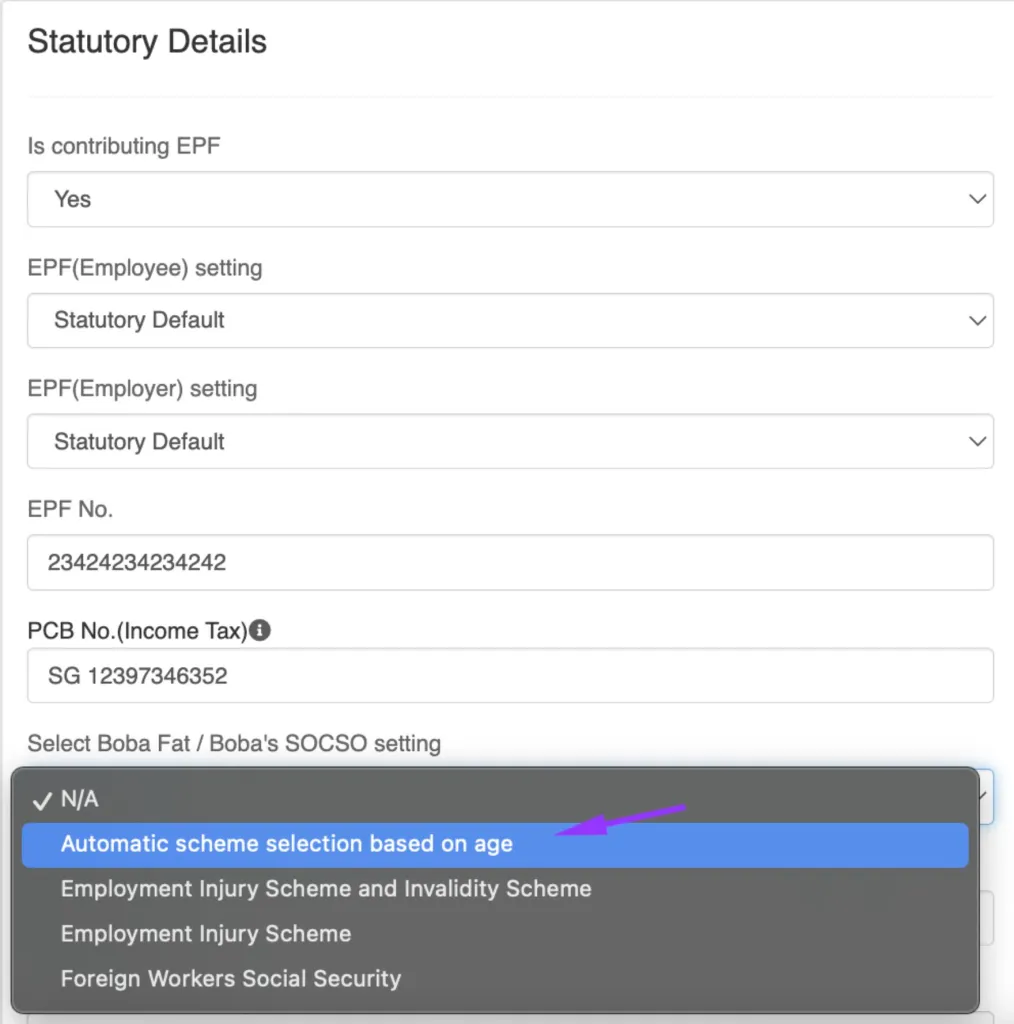Click the SOCSO setting label text
The width and height of the screenshot is (1014, 1024).
(x=234, y=744)
